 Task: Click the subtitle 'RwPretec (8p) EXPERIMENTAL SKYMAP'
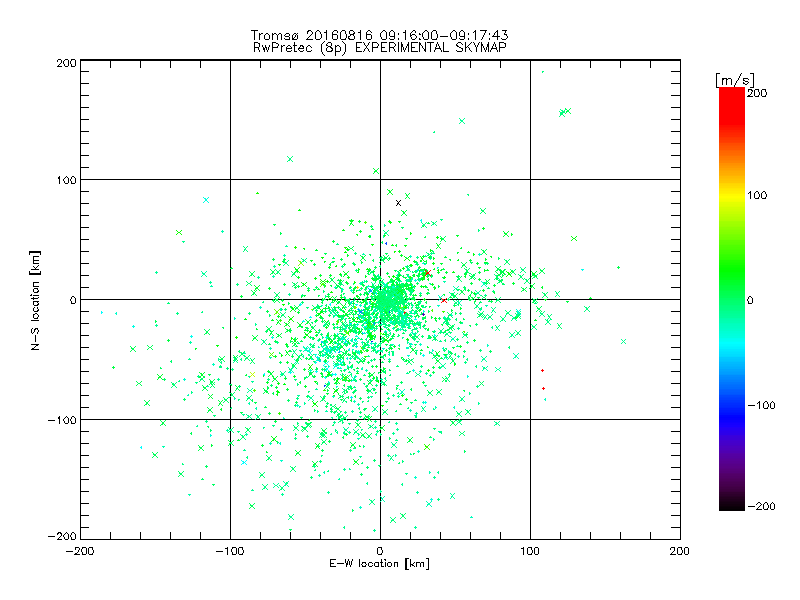click(x=380, y=48)
